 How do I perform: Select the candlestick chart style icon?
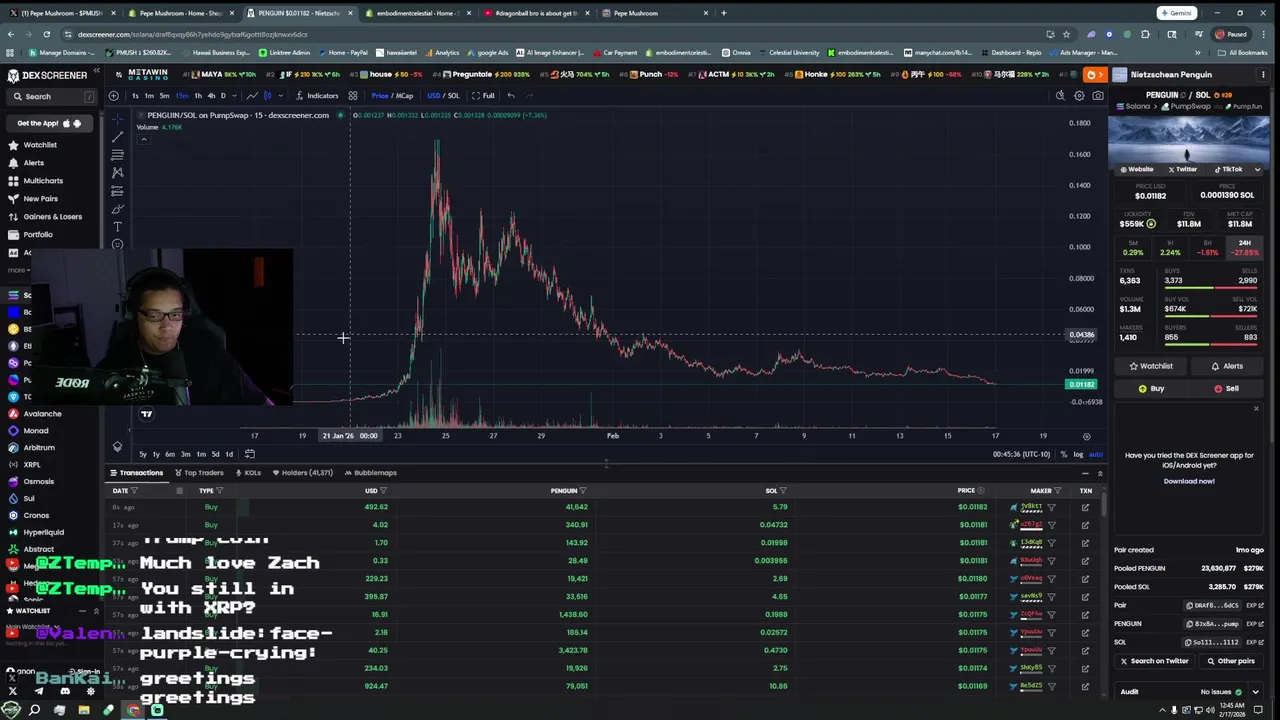267,96
